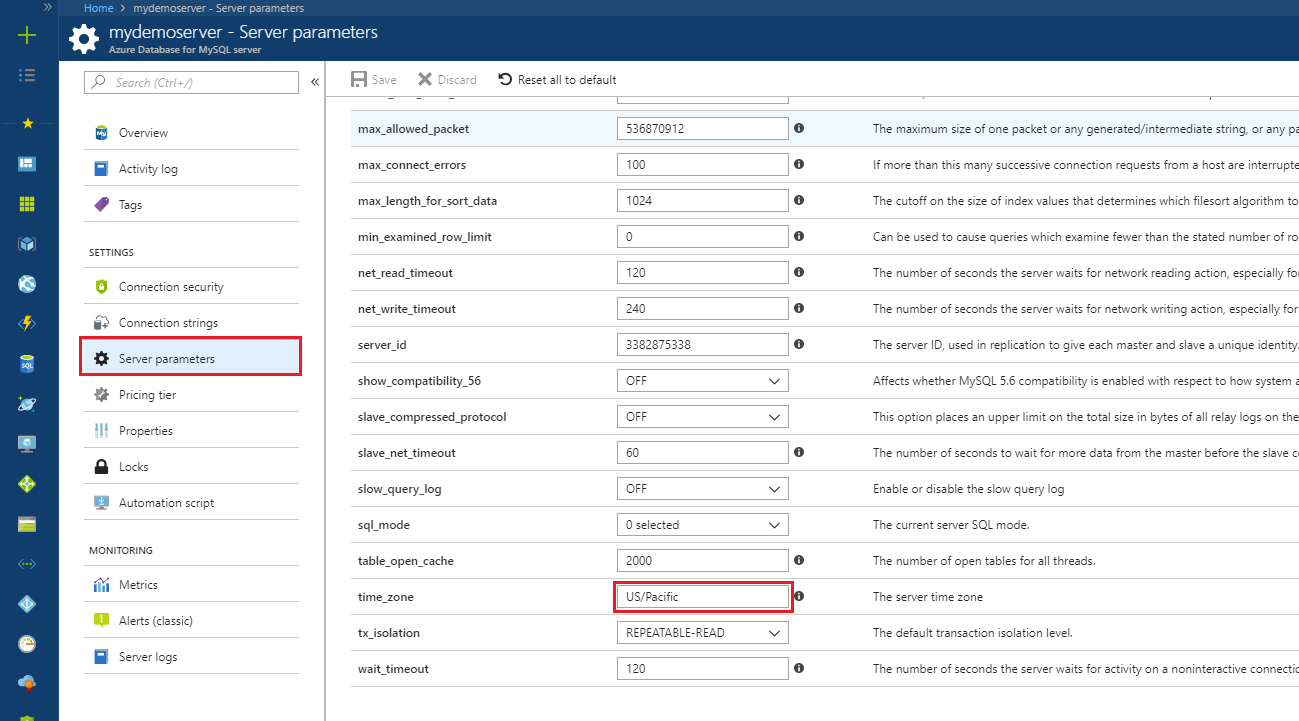Click the net_read_timeout value field
1299x721 pixels.
click(703, 273)
